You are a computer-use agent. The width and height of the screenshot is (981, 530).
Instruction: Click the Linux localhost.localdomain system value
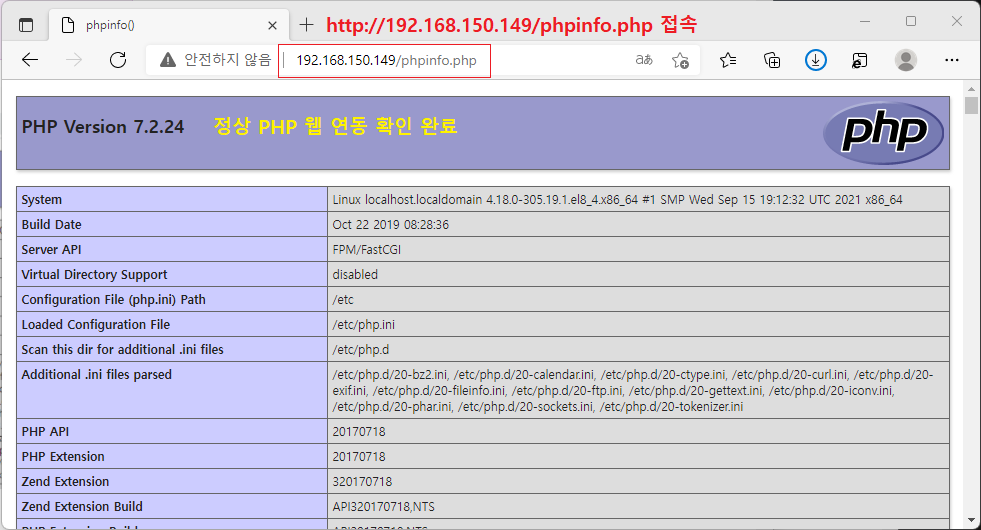point(618,200)
